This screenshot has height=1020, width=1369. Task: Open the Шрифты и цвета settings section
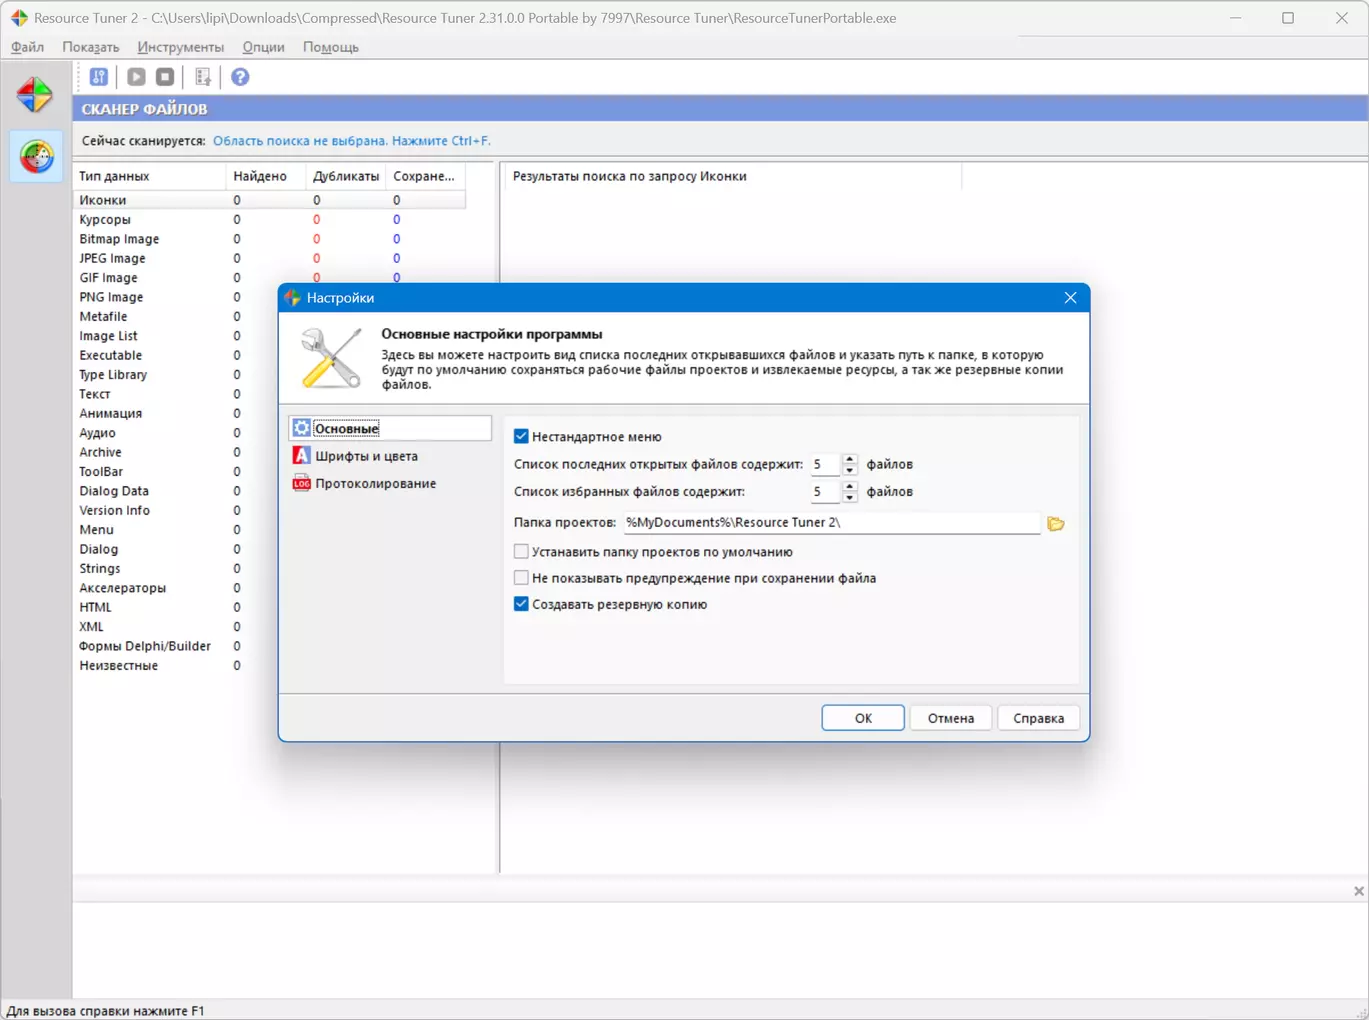click(366, 456)
